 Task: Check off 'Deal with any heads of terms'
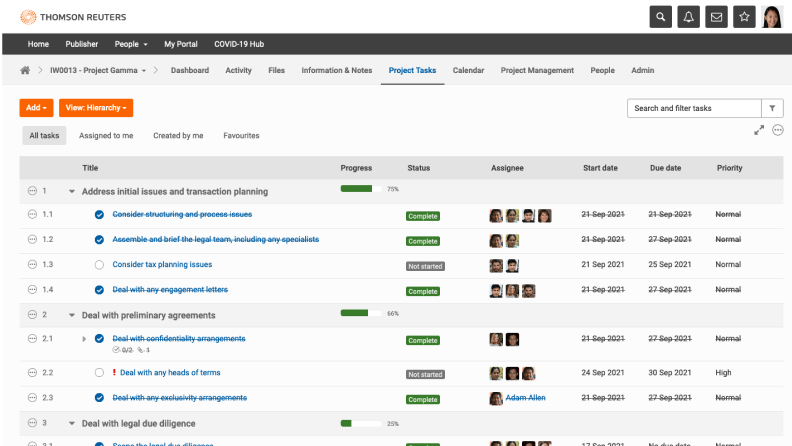click(x=99, y=373)
